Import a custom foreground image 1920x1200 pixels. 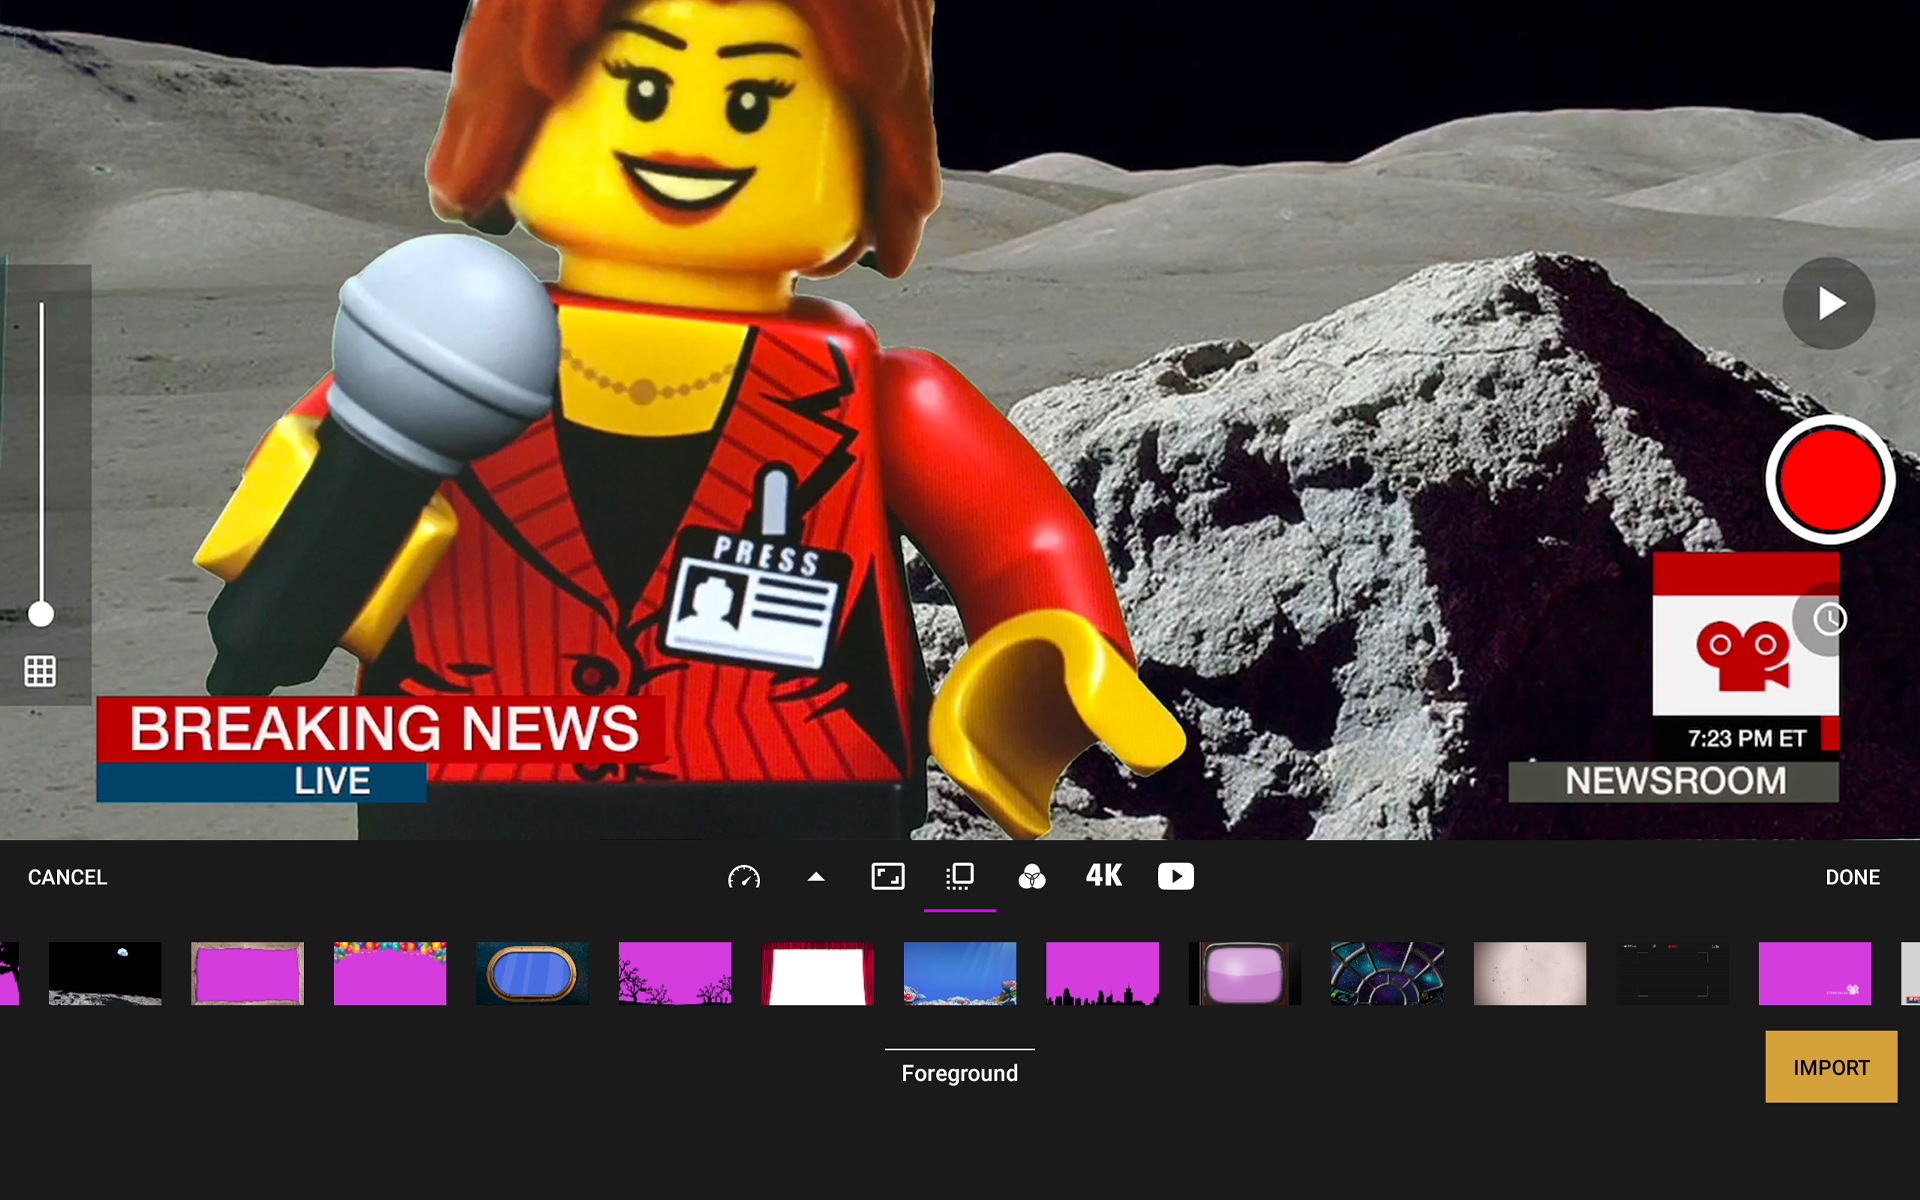pyautogui.click(x=1830, y=1067)
